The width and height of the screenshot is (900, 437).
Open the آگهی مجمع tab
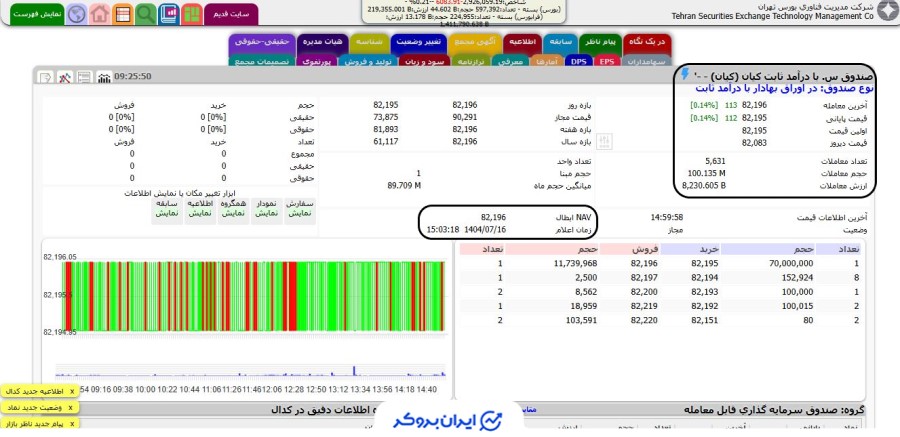pos(475,42)
